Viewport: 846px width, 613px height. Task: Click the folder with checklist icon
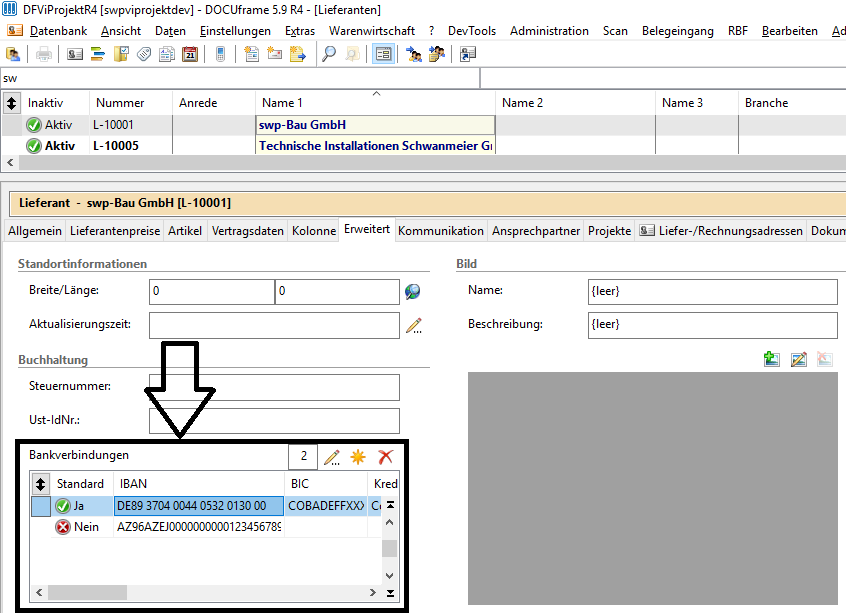tap(121, 54)
